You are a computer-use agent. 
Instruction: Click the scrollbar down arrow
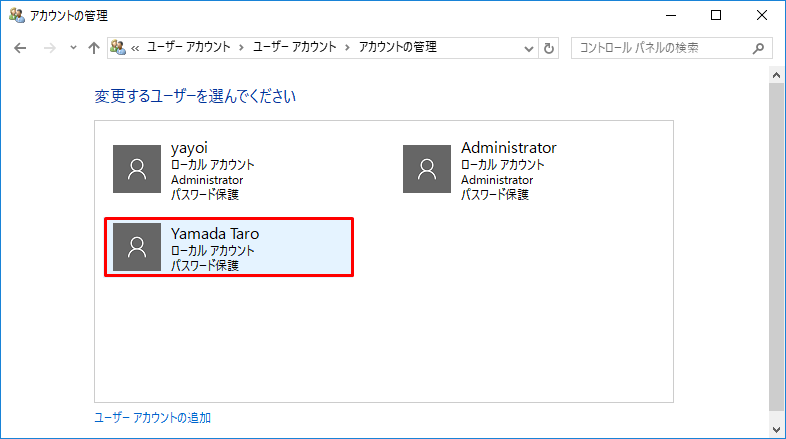pos(776,429)
